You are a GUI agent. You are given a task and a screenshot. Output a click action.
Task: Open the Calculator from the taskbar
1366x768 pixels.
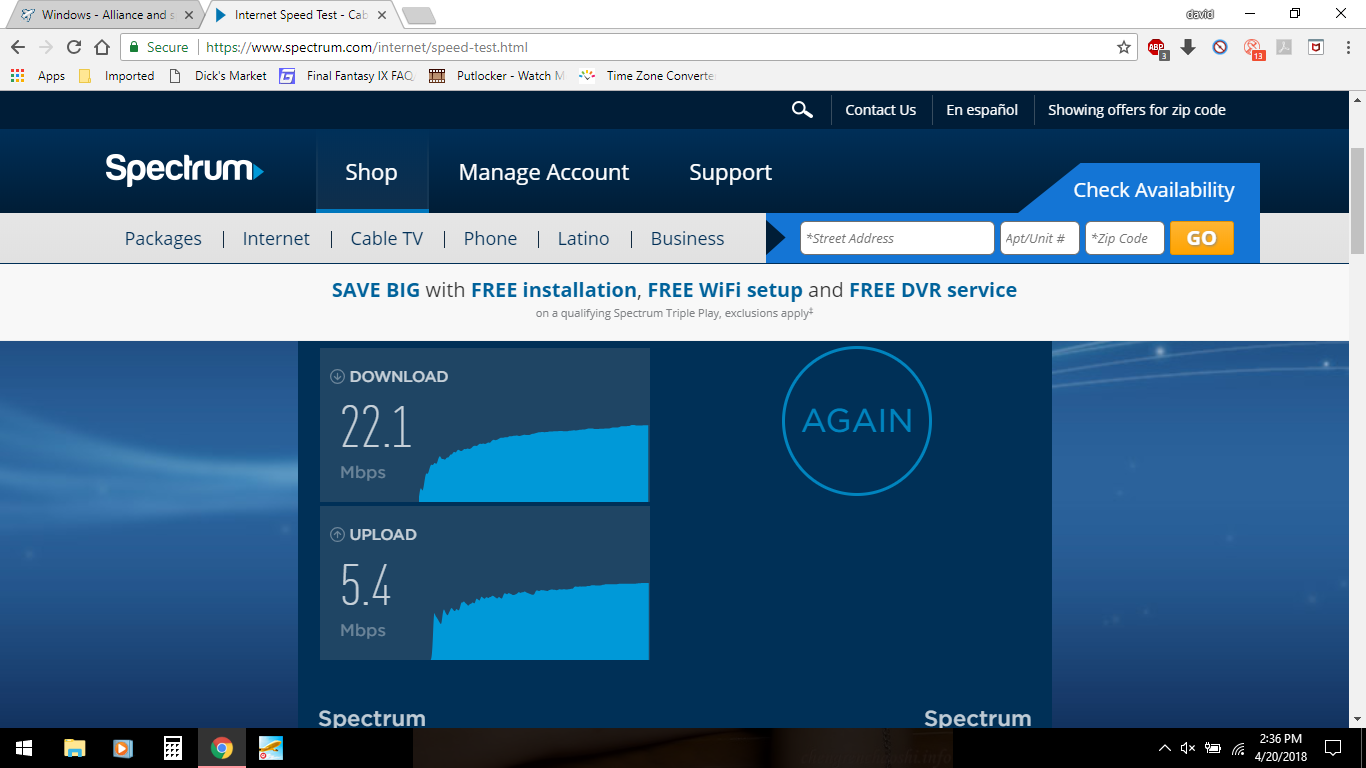coord(172,748)
